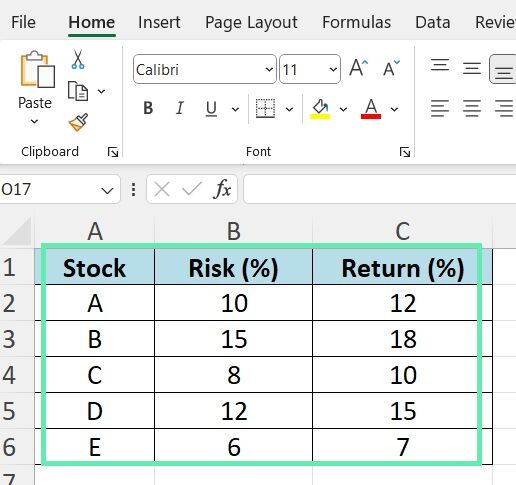The height and width of the screenshot is (485, 516).
Task: Click the Insert Function fx icon
Action: [x=223, y=189]
